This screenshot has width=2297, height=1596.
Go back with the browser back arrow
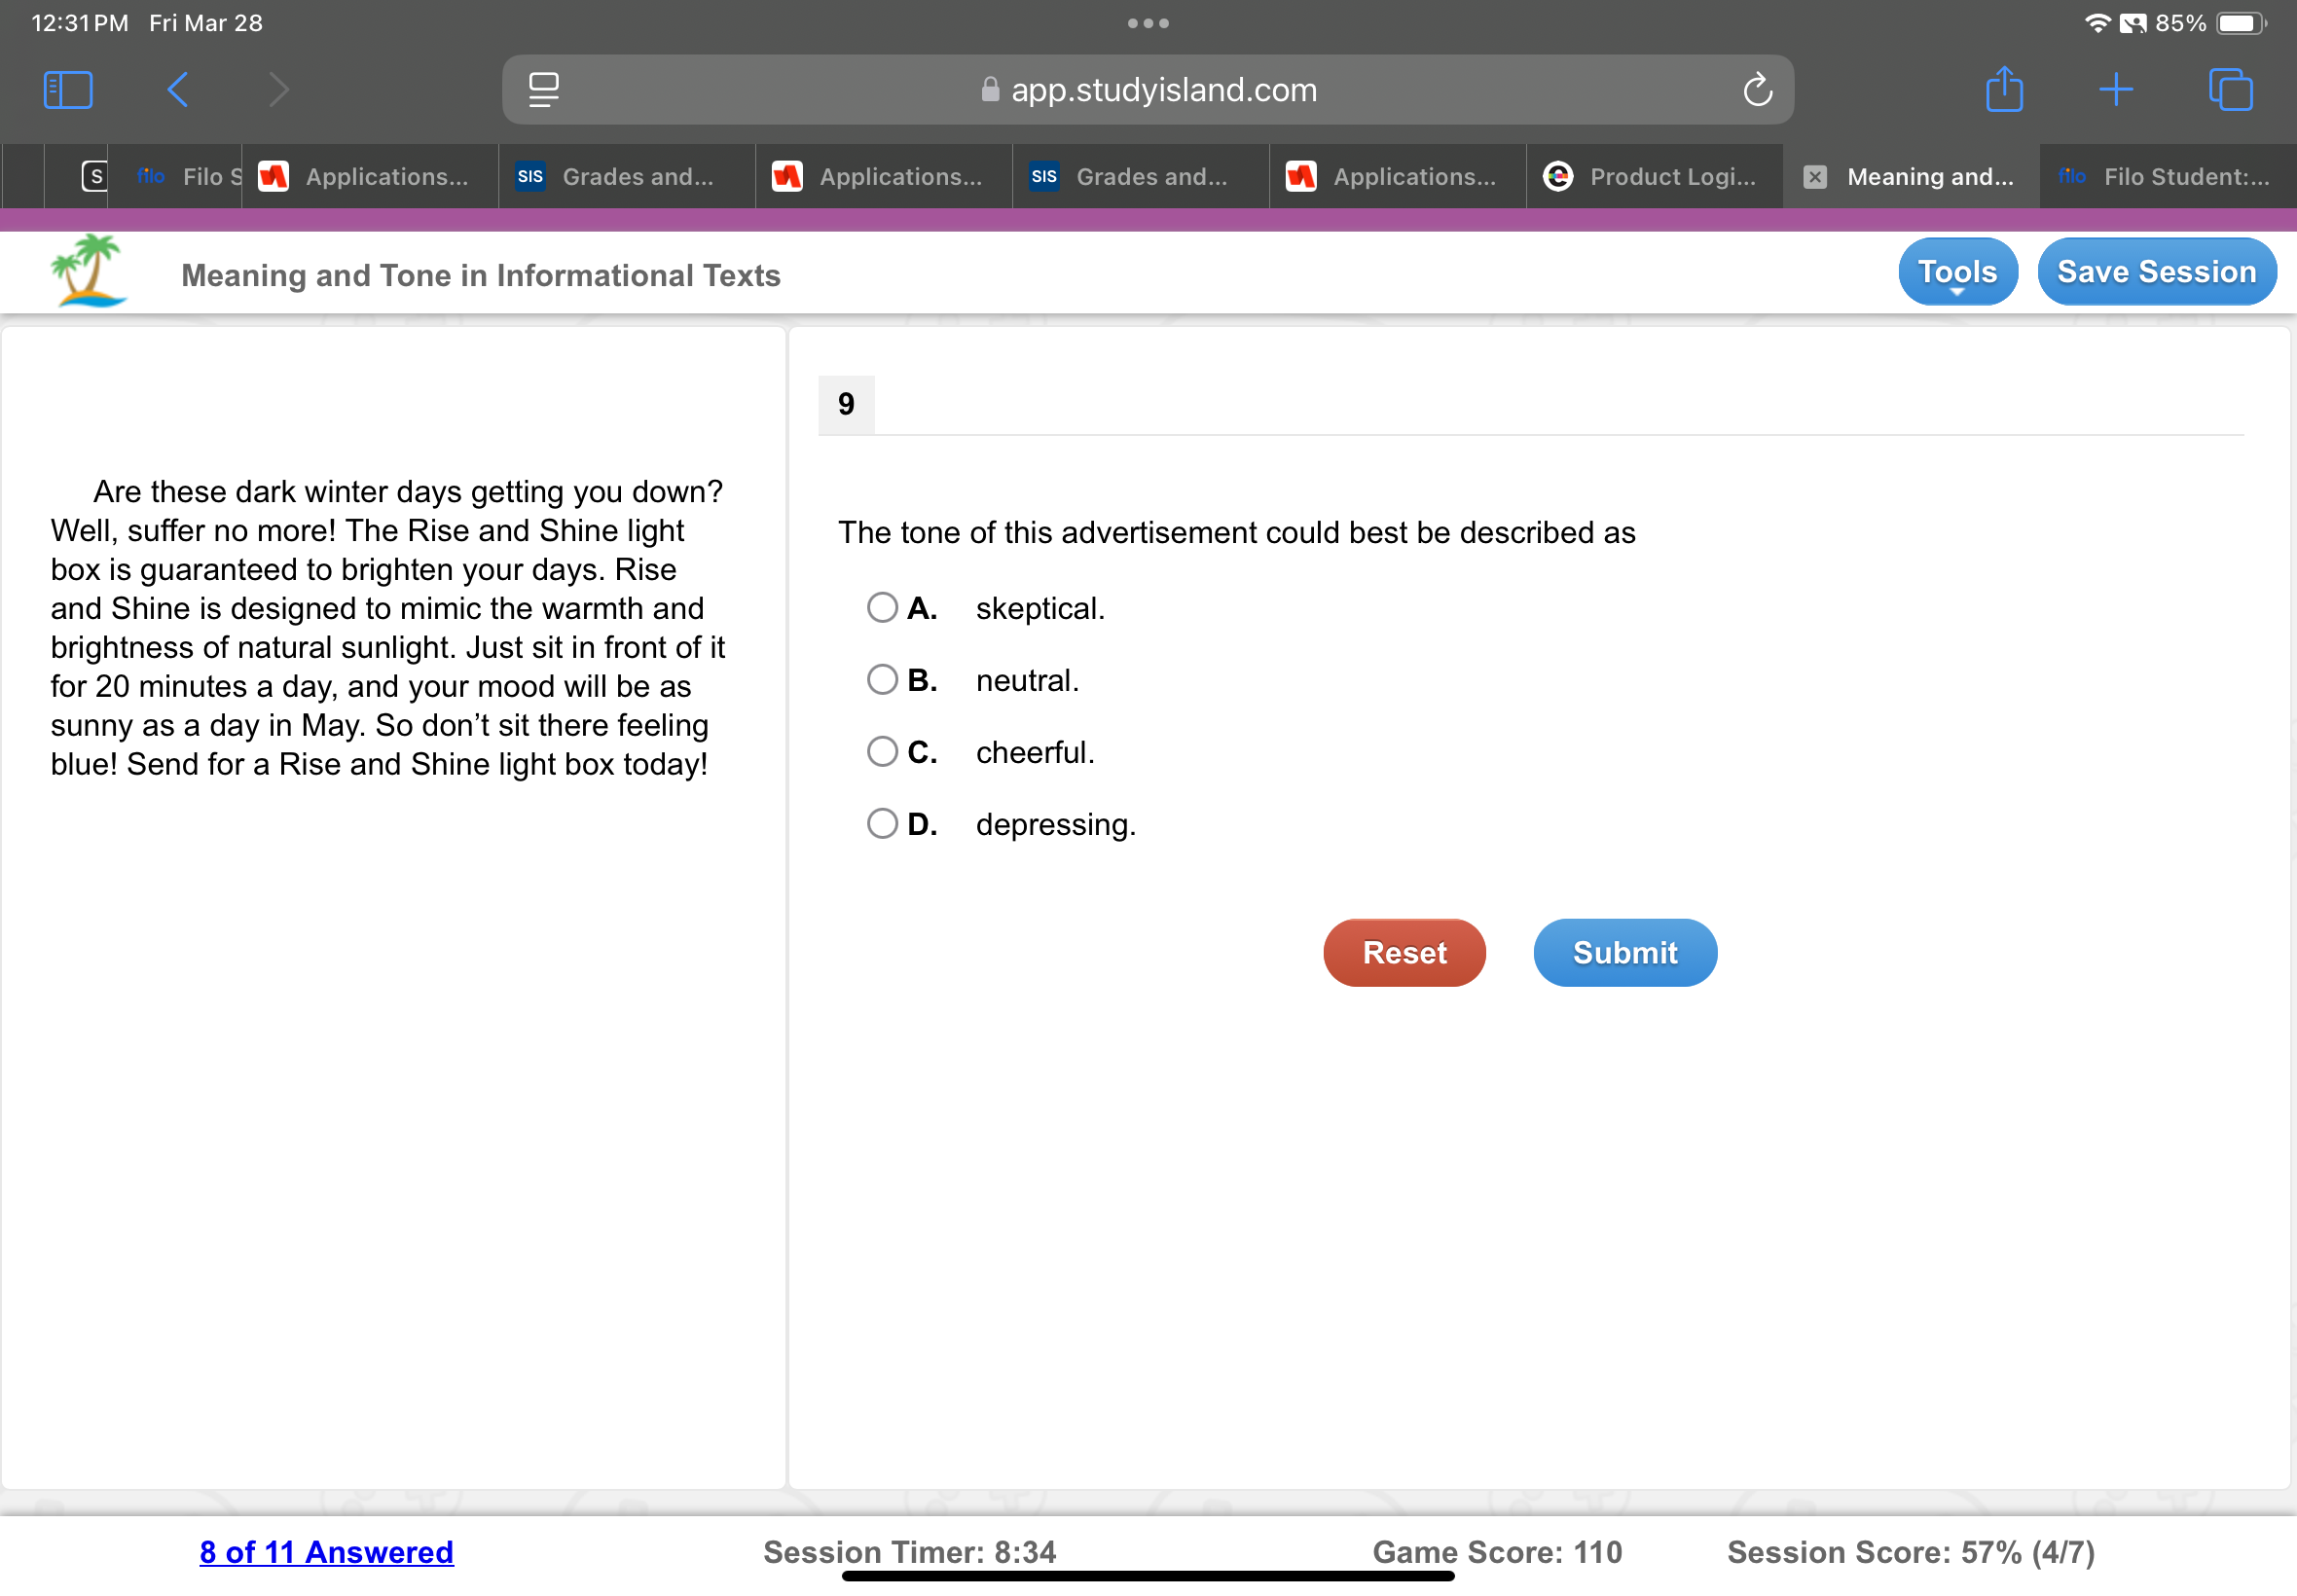click(178, 90)
